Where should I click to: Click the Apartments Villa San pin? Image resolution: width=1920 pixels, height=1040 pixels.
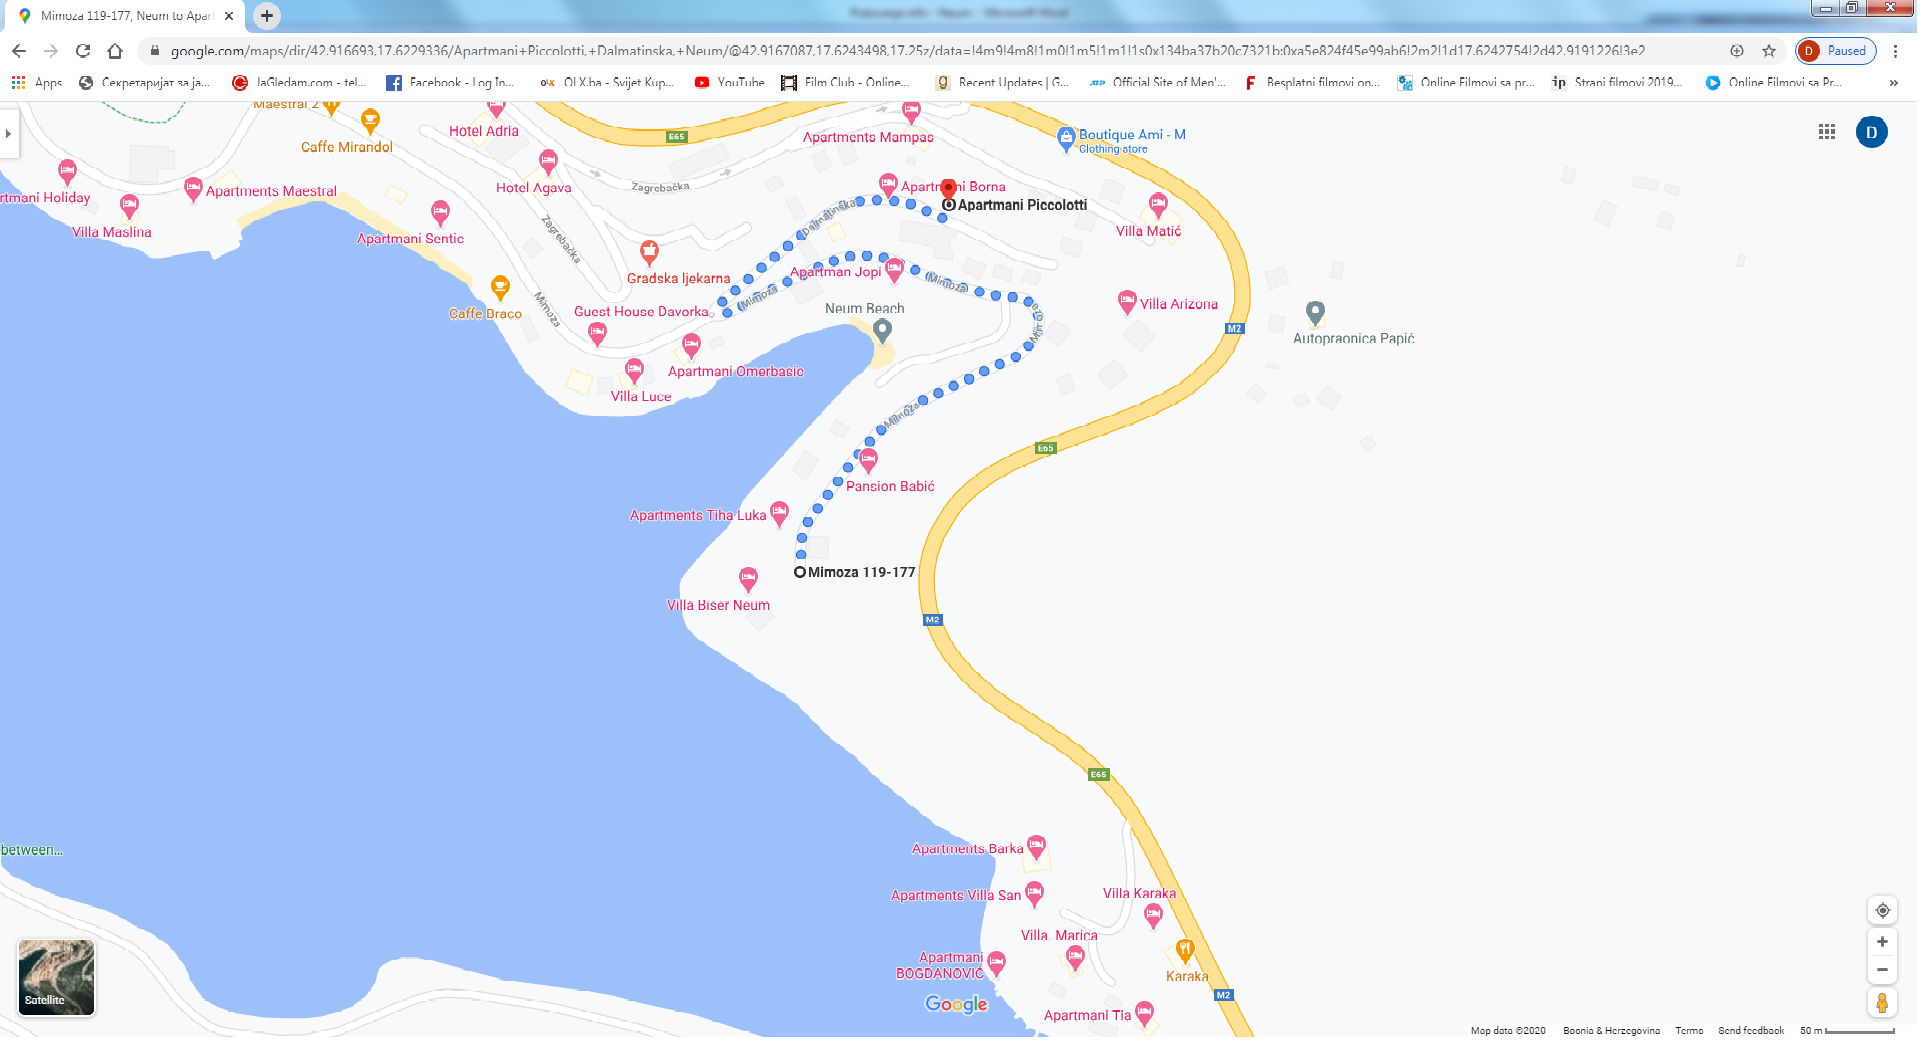(x=1034, y=894)
